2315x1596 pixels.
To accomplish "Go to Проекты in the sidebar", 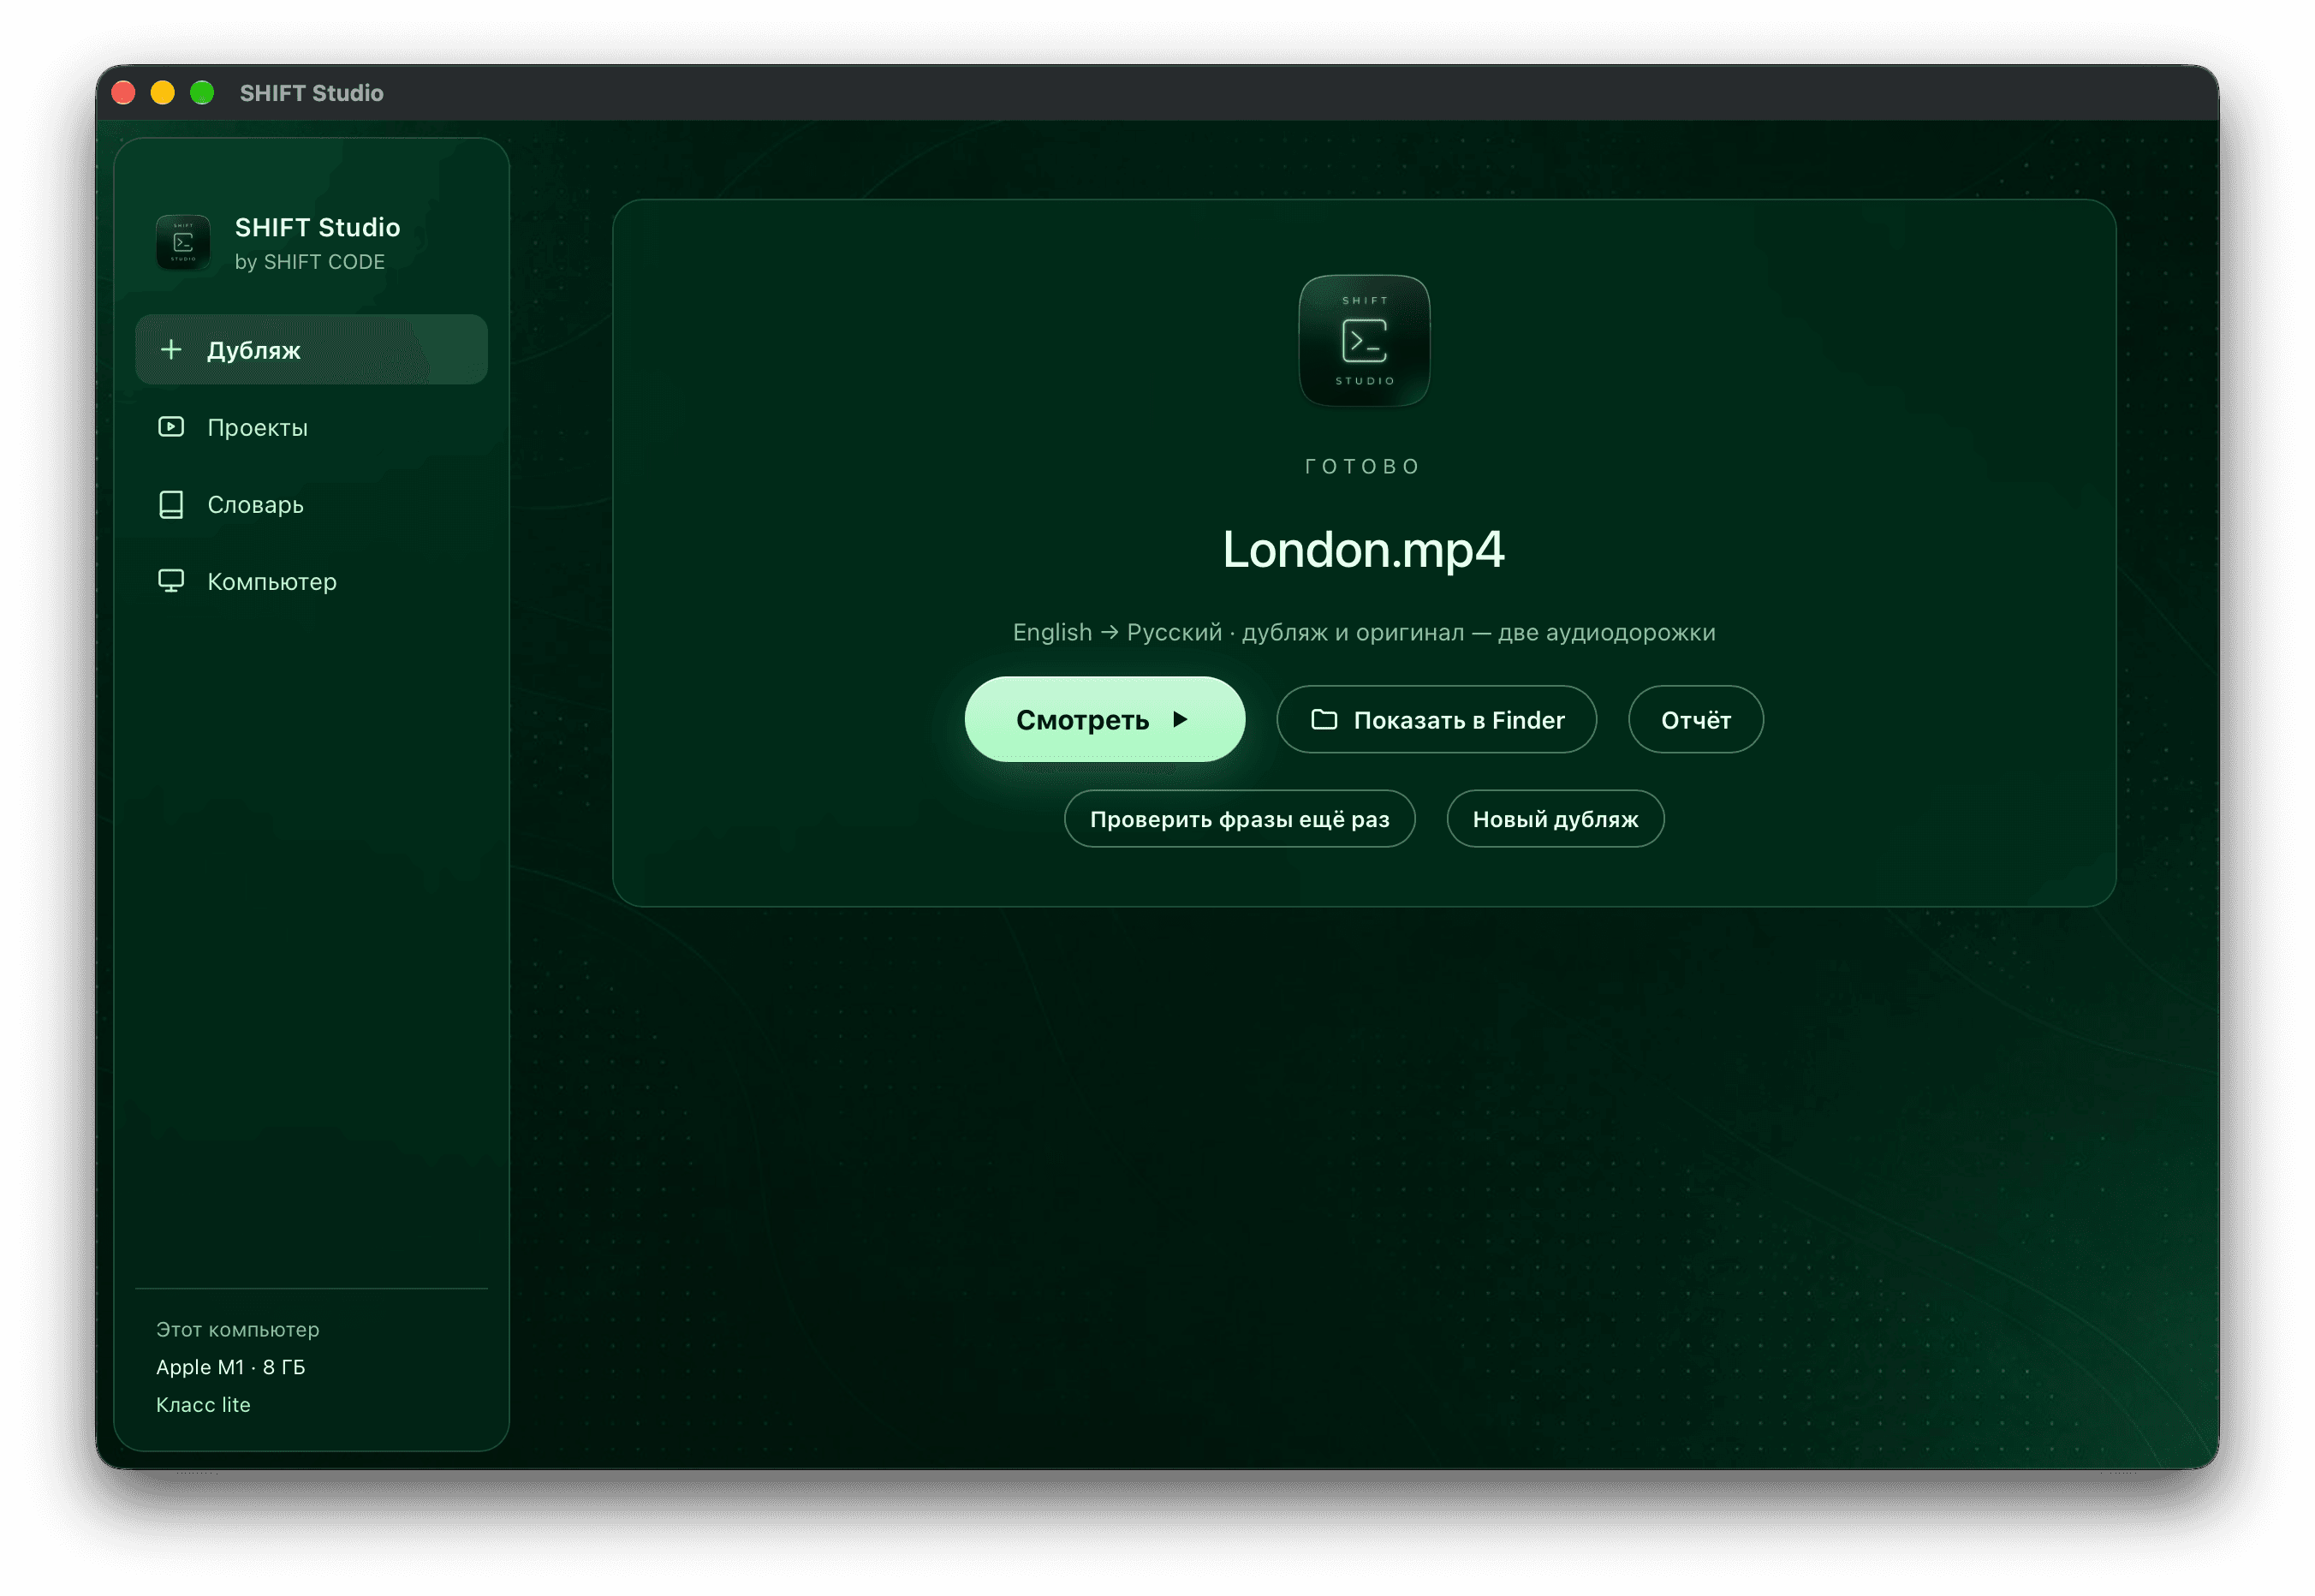I will pos(311,427).
